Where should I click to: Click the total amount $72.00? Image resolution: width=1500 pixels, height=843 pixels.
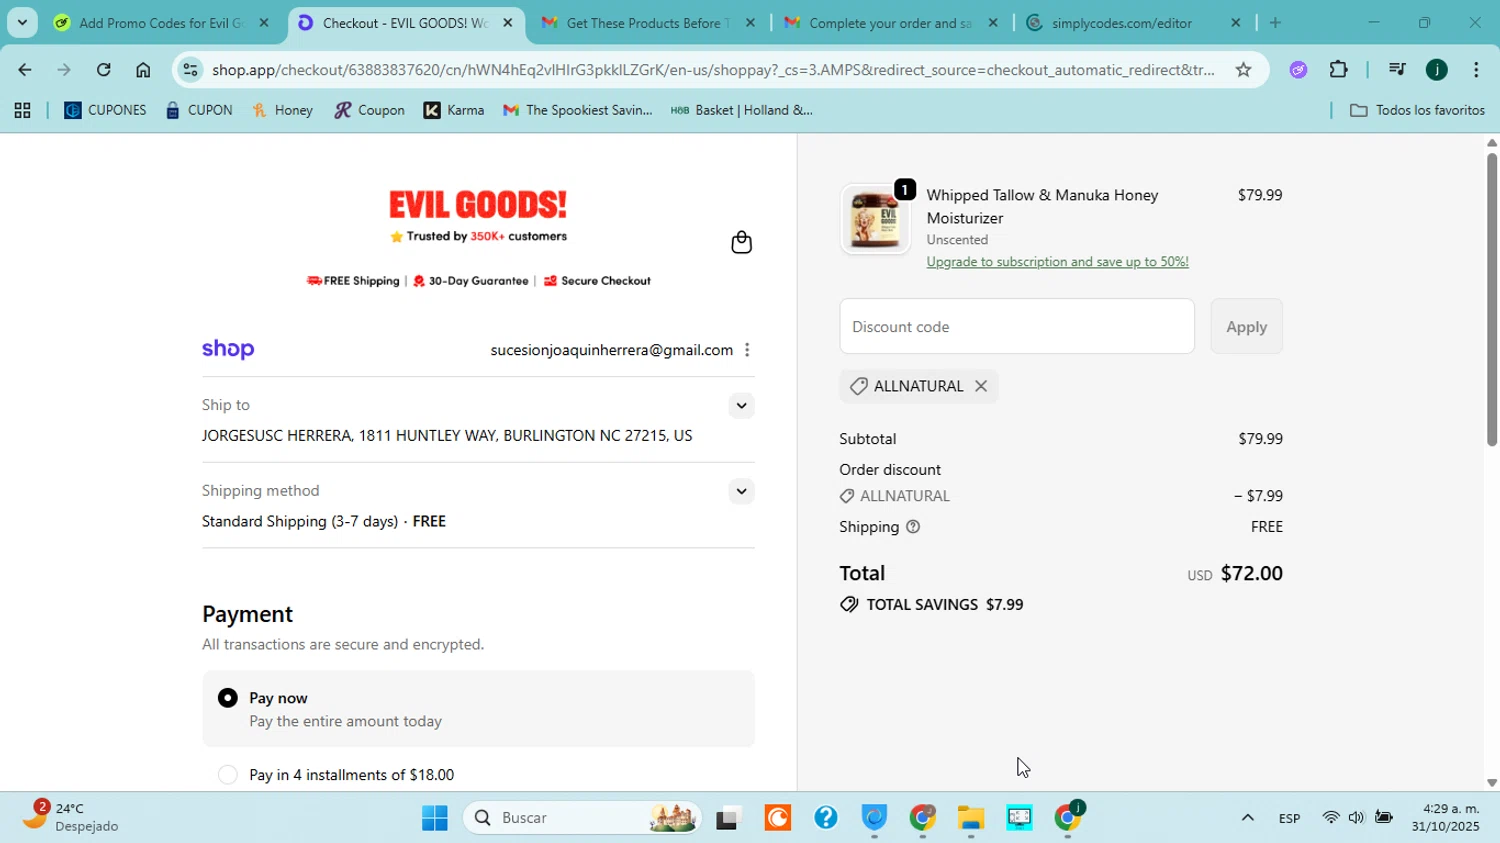(x=1251, y=573)
